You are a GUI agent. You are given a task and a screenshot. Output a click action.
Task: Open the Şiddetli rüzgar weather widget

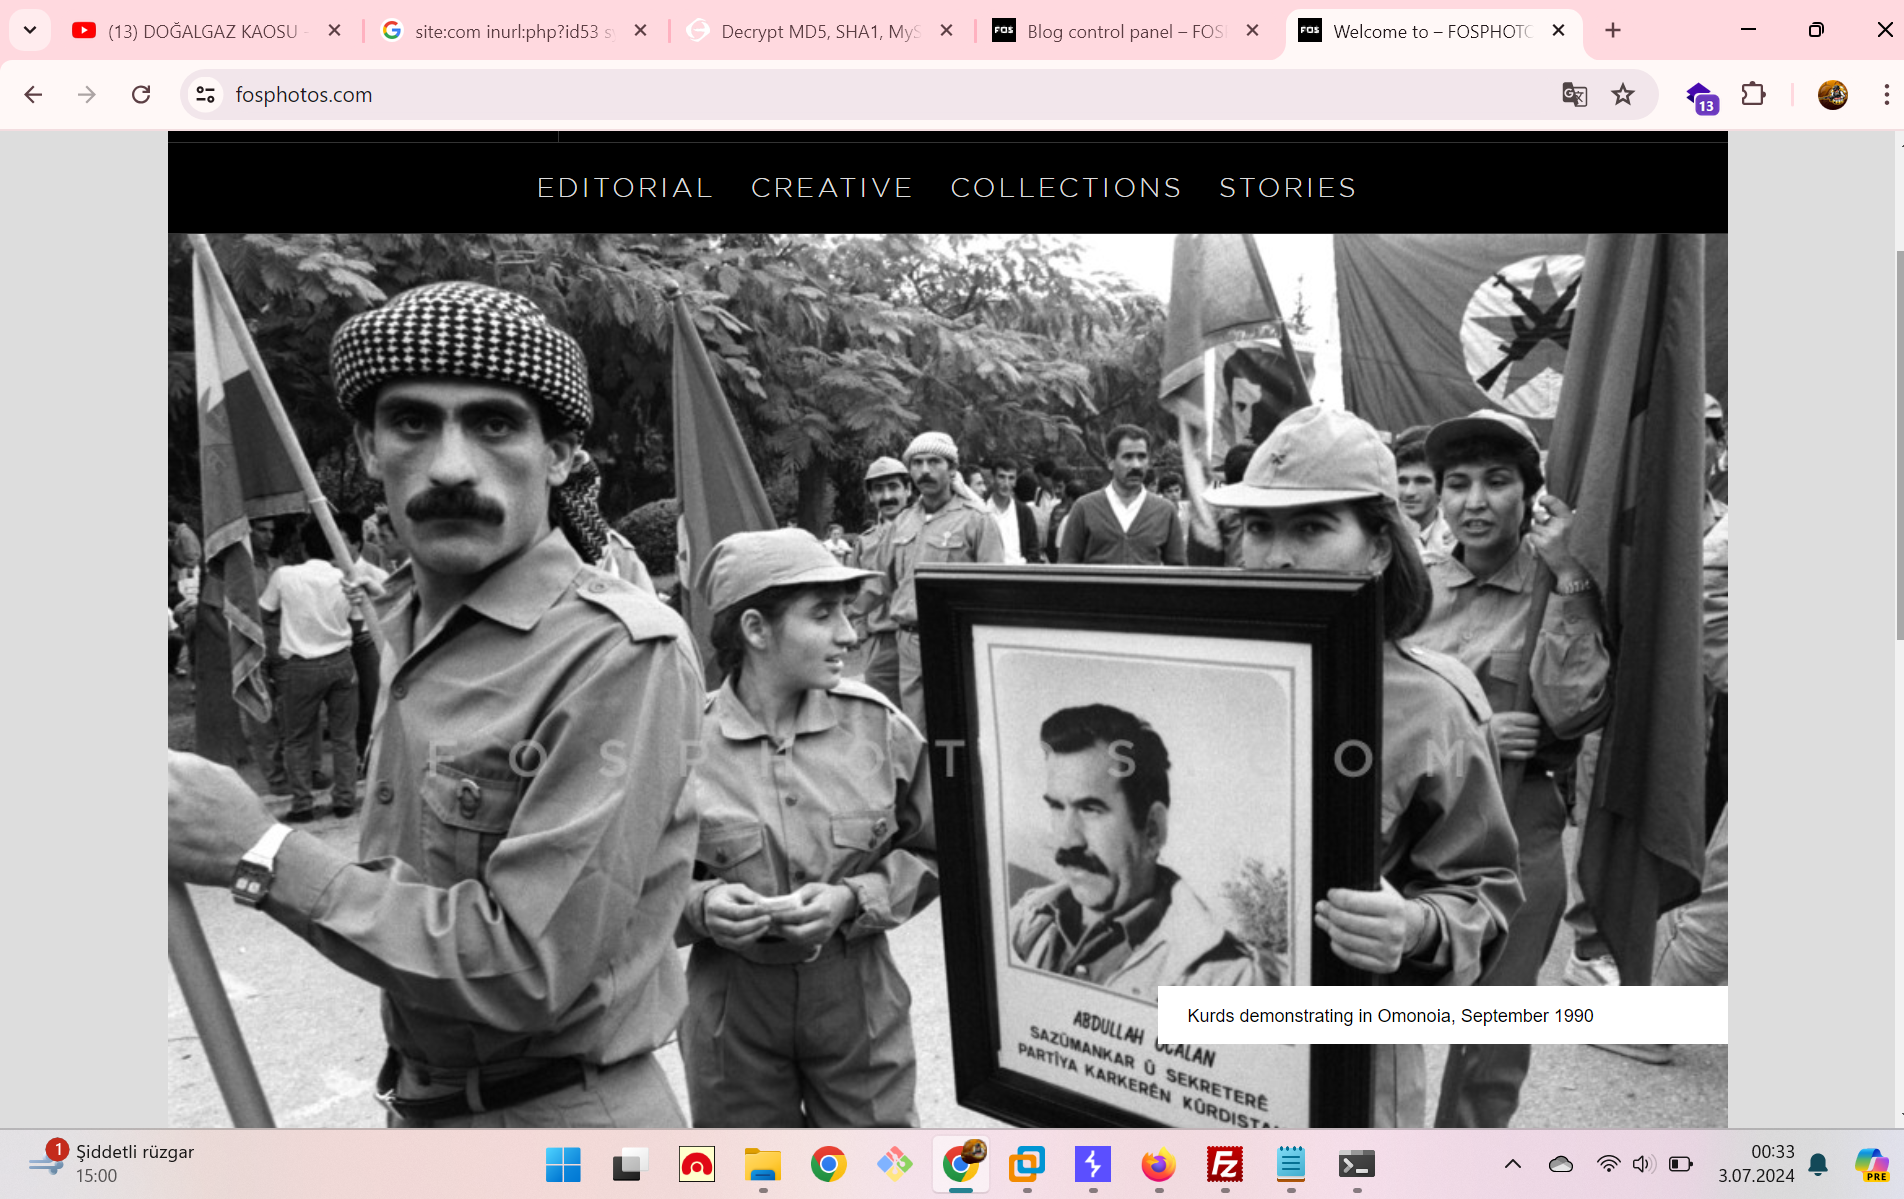coord(112,1164)
